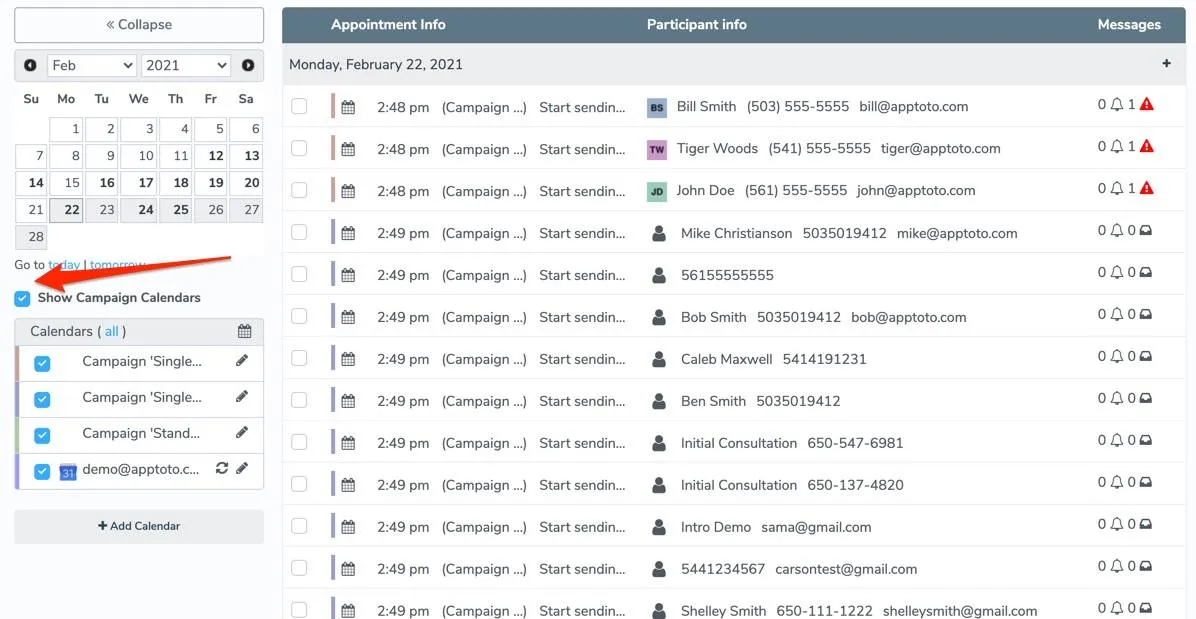This screenshot has height=619, width=1196.
Task: Click the Appointment Info column header
Action: point(388,24)
